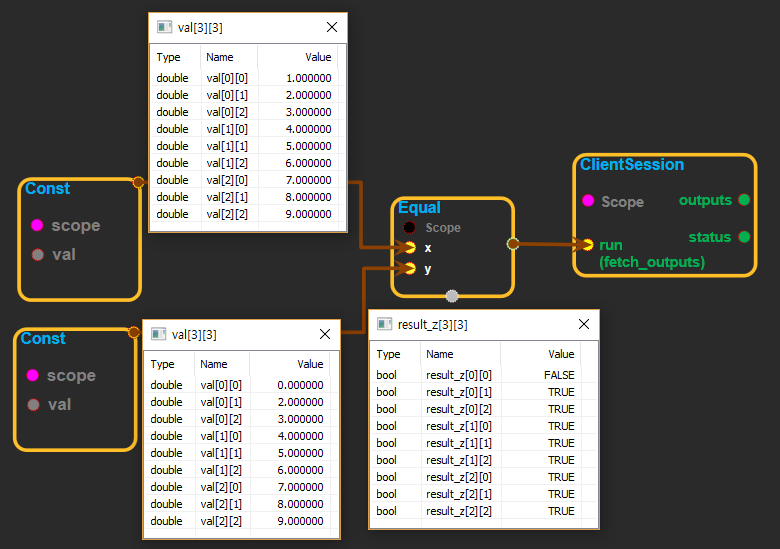
Task: Click the x input port on Equal node
Action: (410, 247)
